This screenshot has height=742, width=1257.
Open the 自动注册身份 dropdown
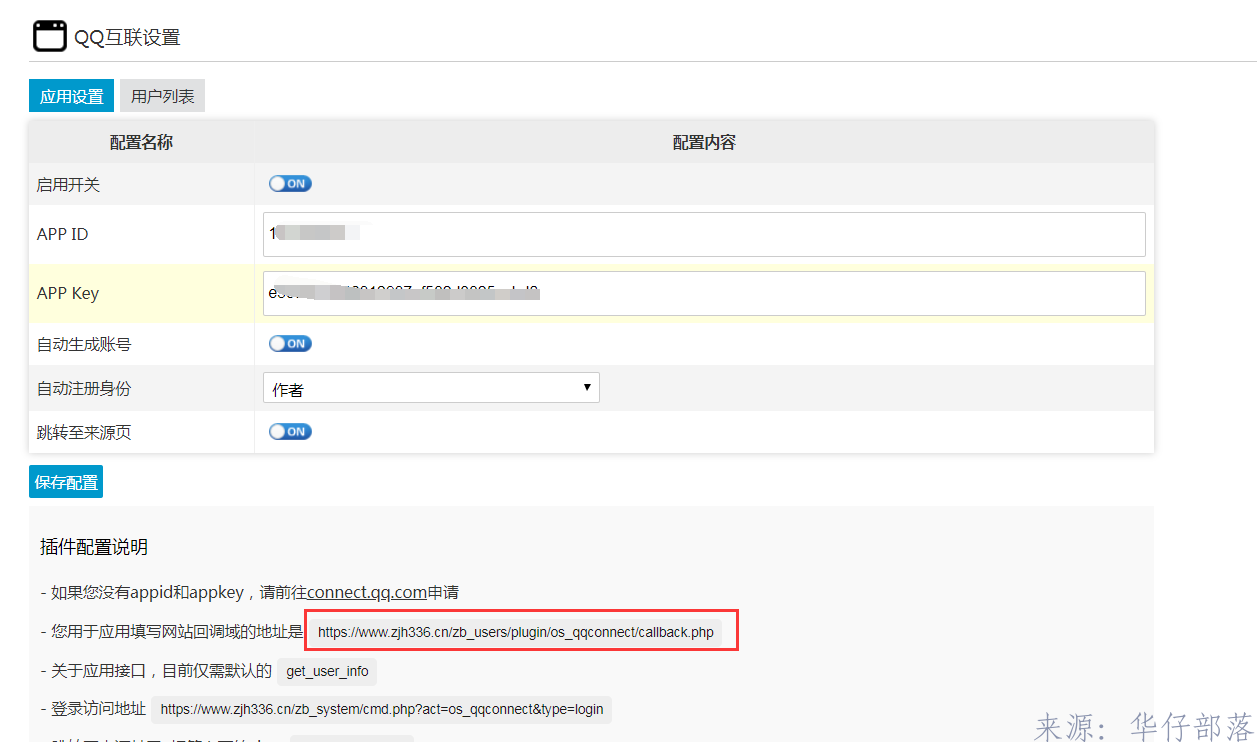tap(431, 388)
